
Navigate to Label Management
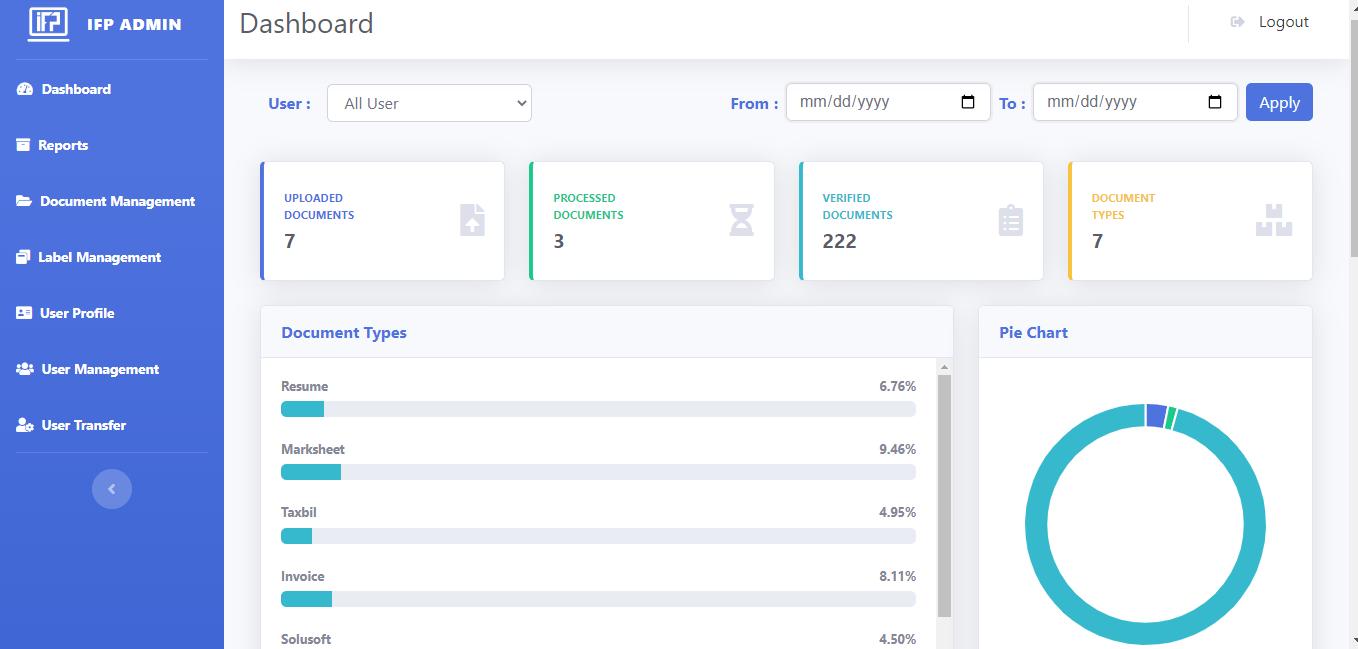99,257
